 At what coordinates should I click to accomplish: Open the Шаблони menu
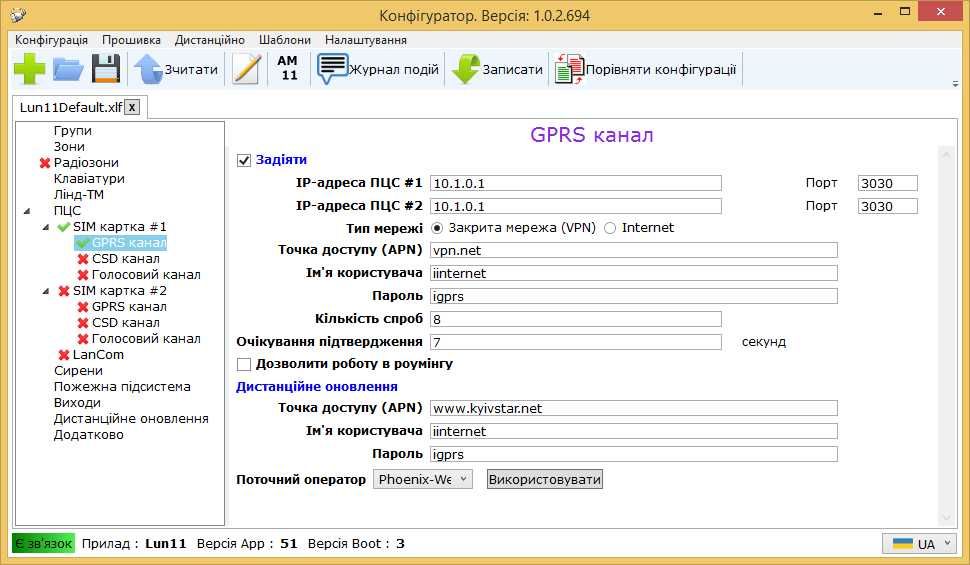pyautogui.click(x=285, y=40)
